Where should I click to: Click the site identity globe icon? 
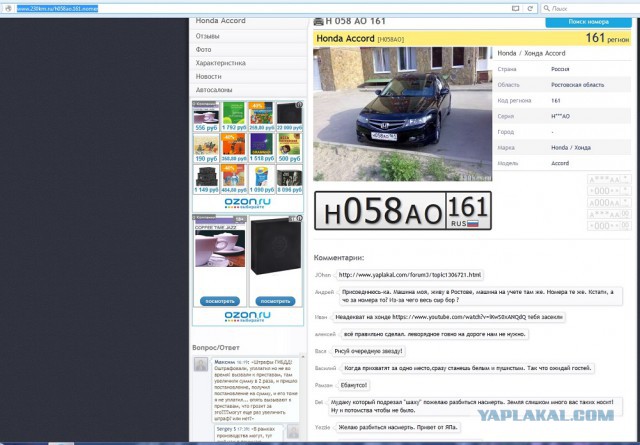pos(8,8)
